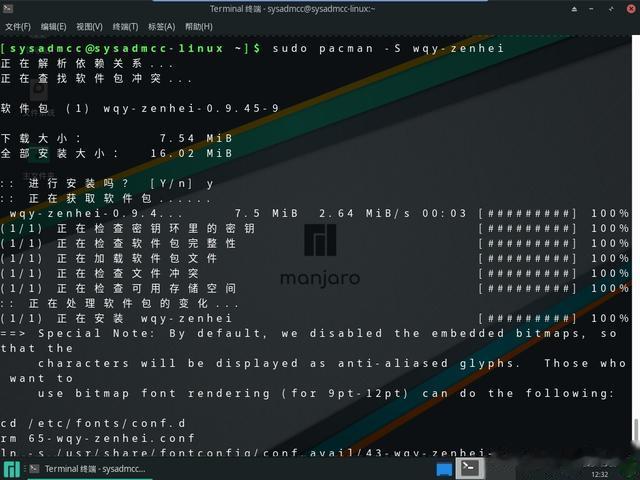Click the line '正在查找软件包冲突...'
Viewport: 640px width, 480px height.
pyautogui.click(x=96, y=79)
